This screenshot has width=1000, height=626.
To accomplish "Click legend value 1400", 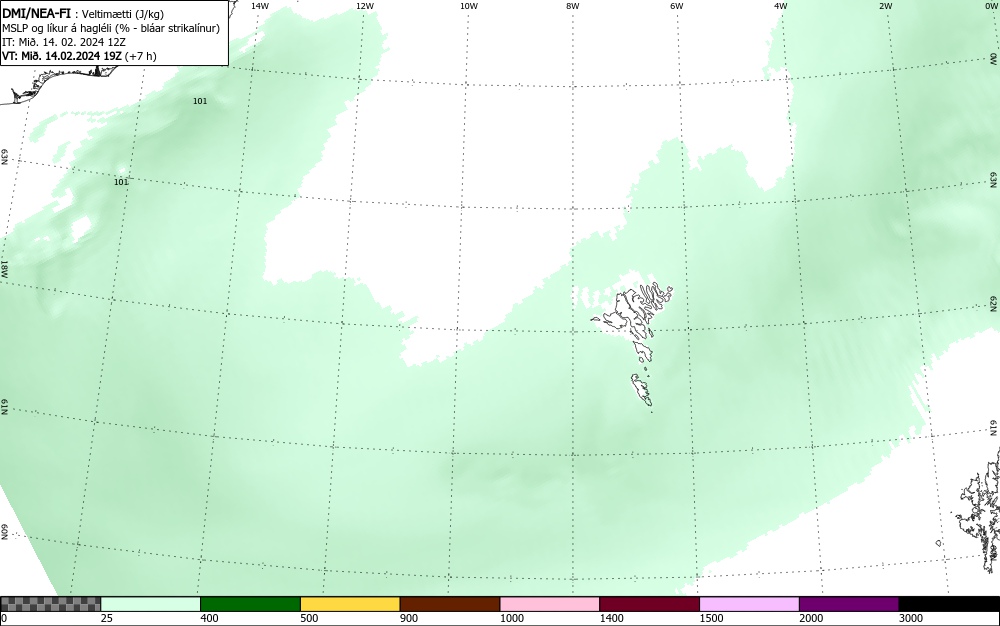I will 611,618.
